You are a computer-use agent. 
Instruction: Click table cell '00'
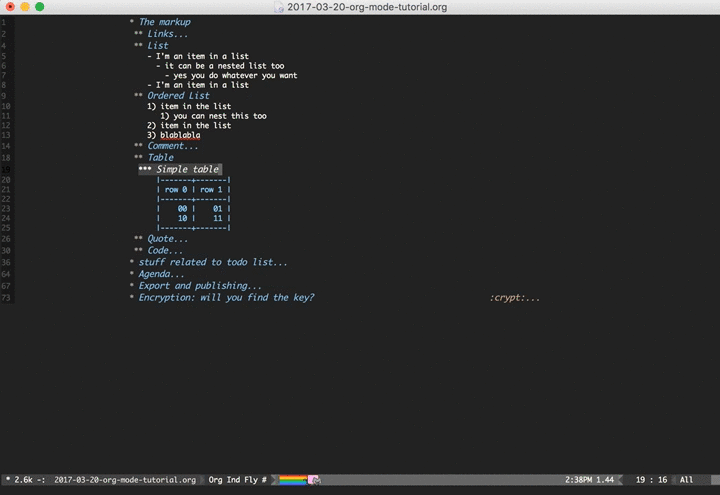coord(182,208)
